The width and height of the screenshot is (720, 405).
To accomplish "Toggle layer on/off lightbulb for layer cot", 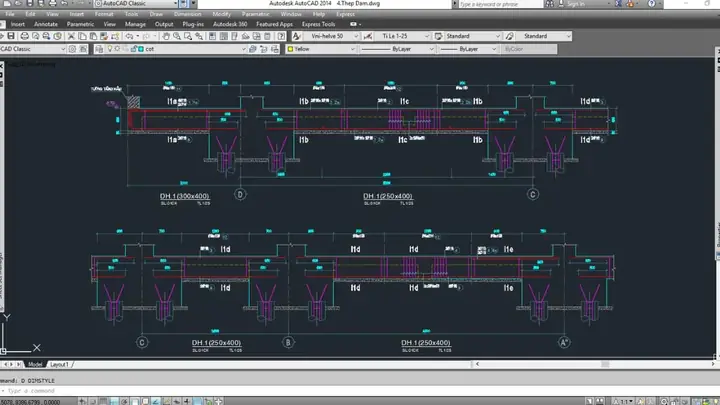I will (x=110, y=49).
